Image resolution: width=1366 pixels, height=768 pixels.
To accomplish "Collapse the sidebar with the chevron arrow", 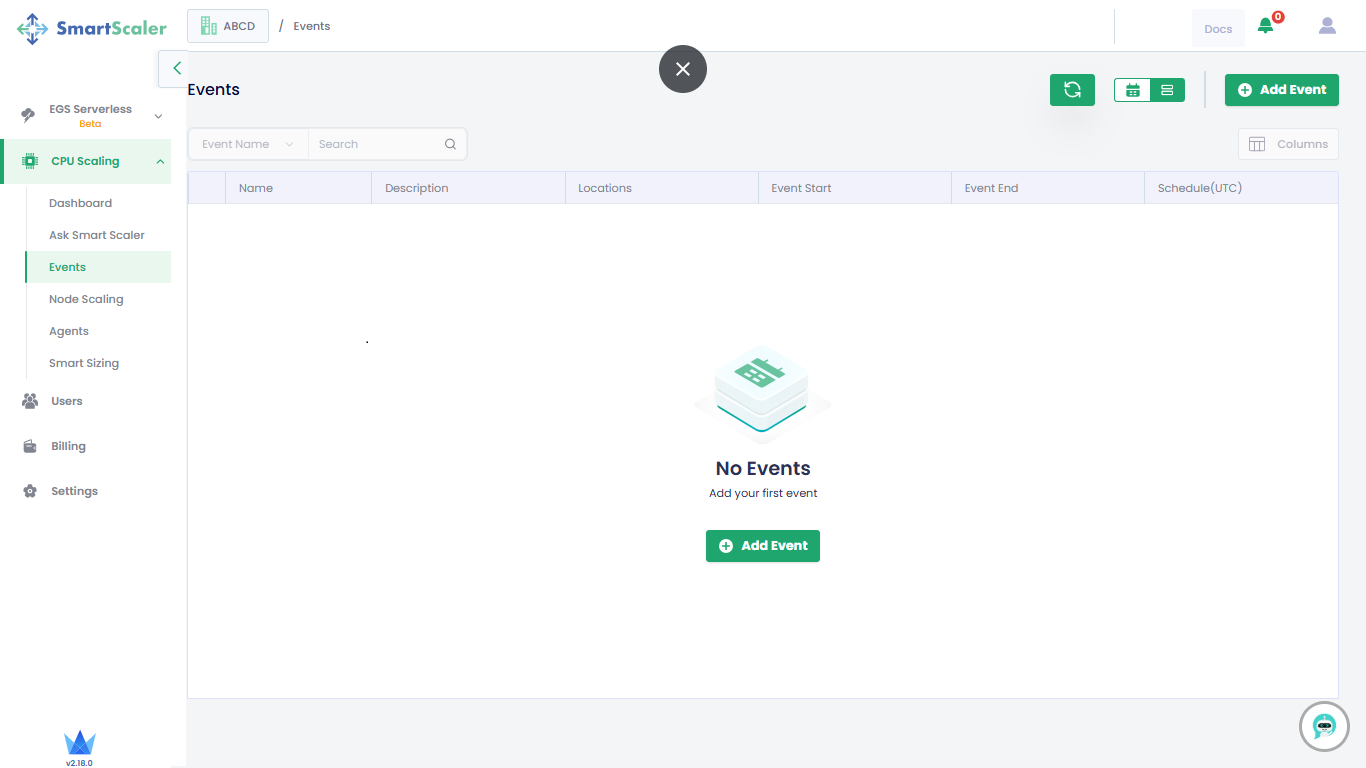I will (x=176, y=69).
